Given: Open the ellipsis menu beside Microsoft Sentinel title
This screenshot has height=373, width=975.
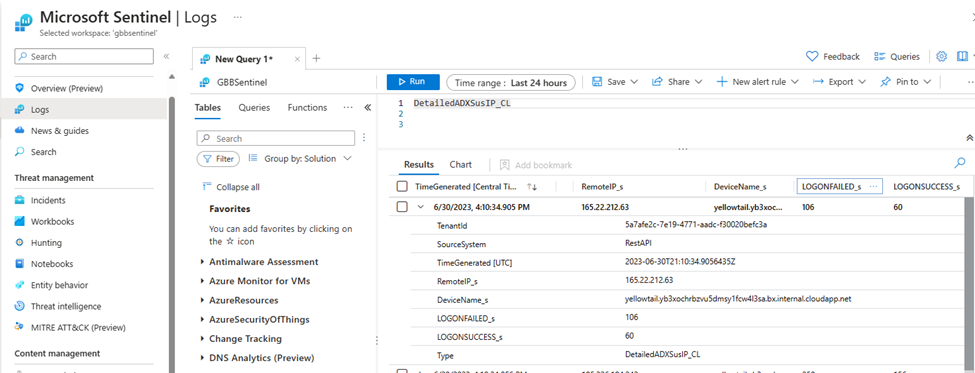Looking at the screenshot, I should pos(238,17).
